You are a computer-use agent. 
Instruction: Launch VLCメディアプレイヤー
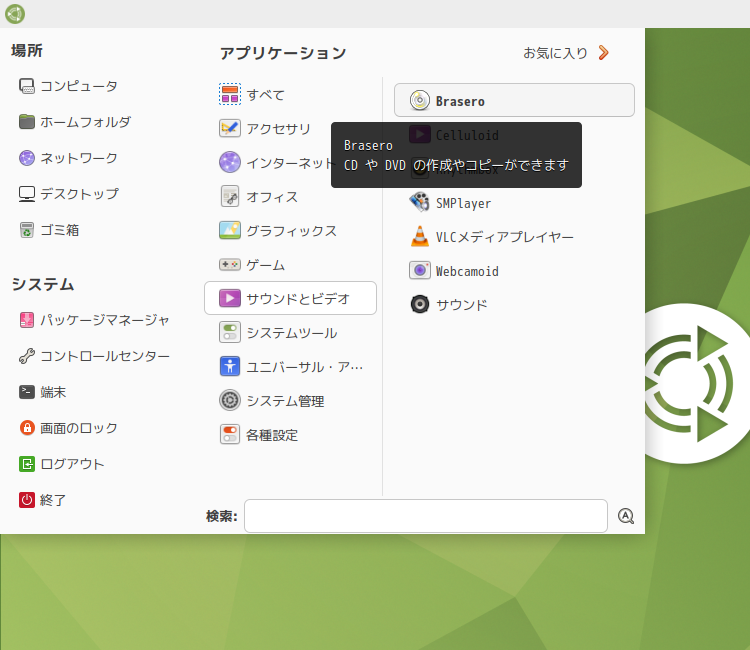pos(514,237)
